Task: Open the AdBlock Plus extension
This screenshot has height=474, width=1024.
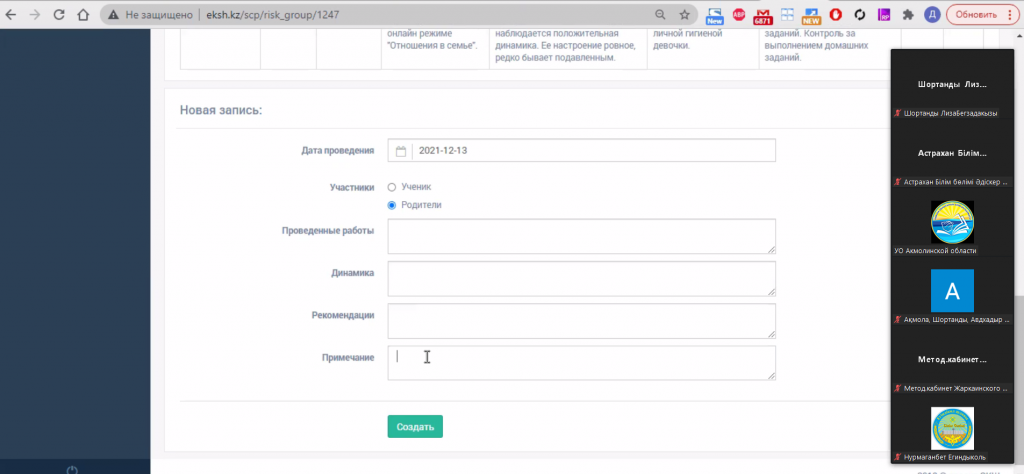Action: point(739,14)
